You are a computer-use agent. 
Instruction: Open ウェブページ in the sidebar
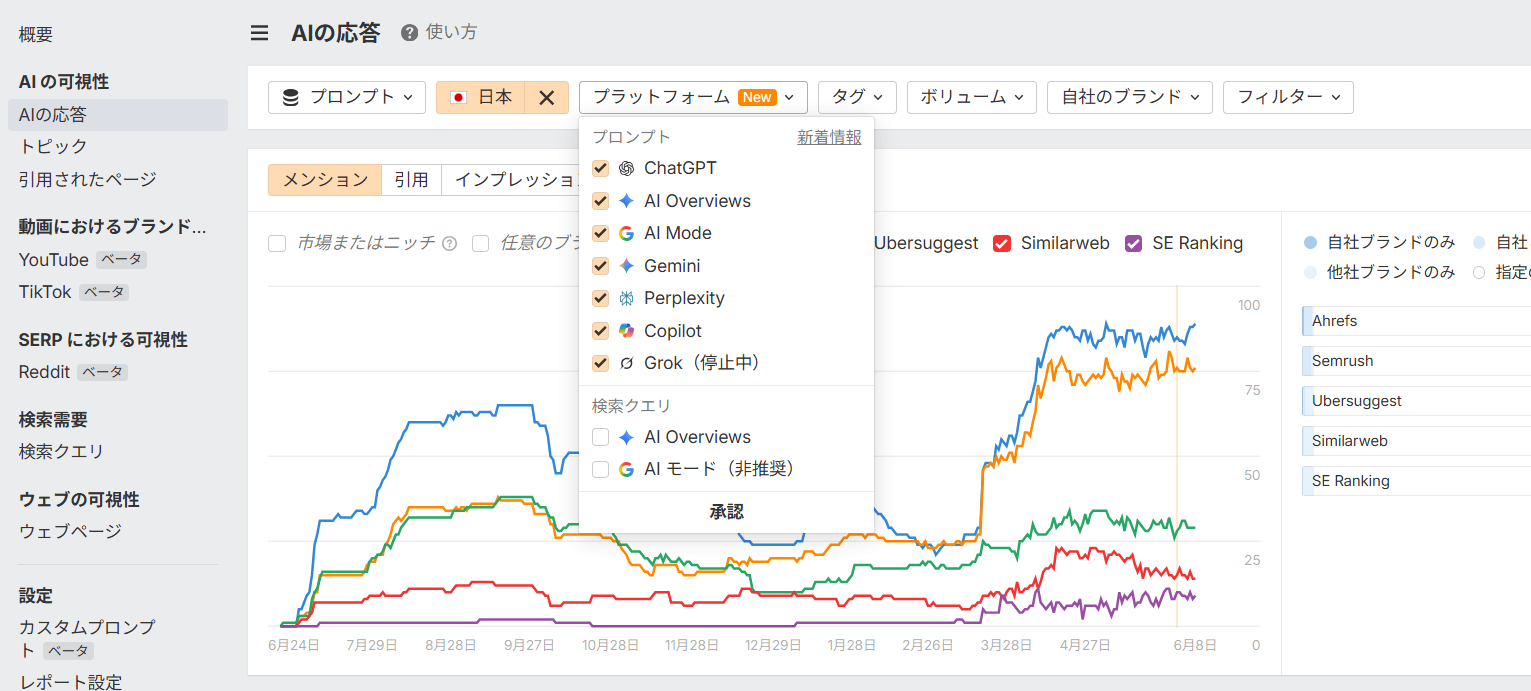[70, 532]
